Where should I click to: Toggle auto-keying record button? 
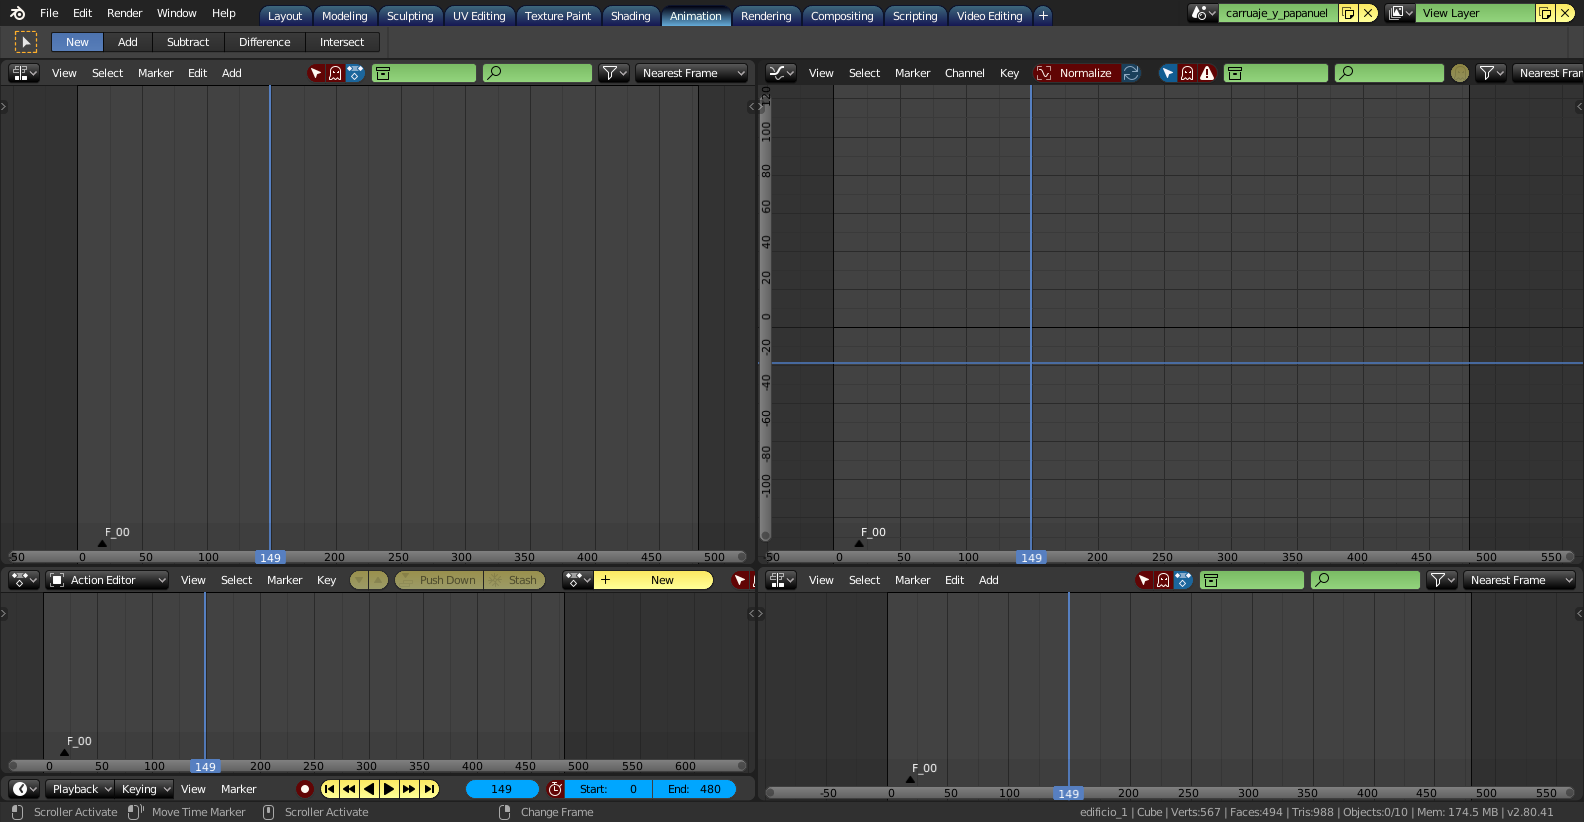click(305, 789)
